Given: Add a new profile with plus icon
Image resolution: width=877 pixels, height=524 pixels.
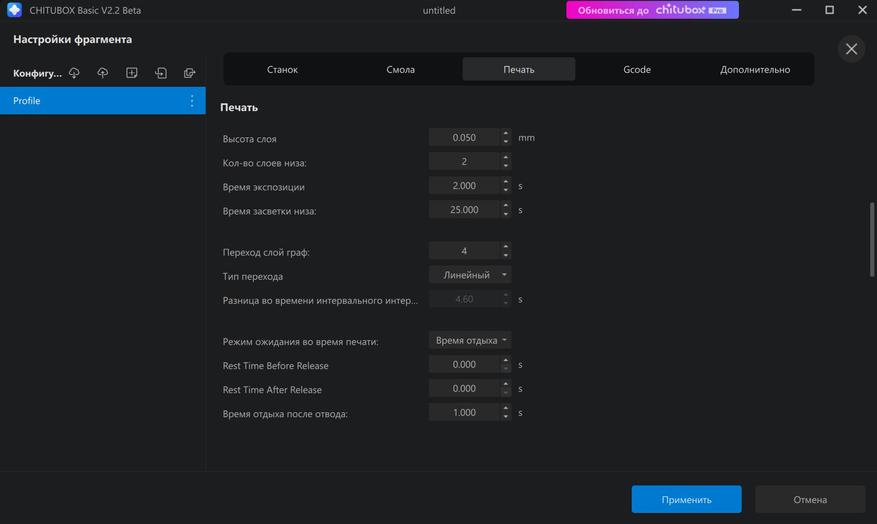Looking at the screenshot, I should tap(131, 73).
